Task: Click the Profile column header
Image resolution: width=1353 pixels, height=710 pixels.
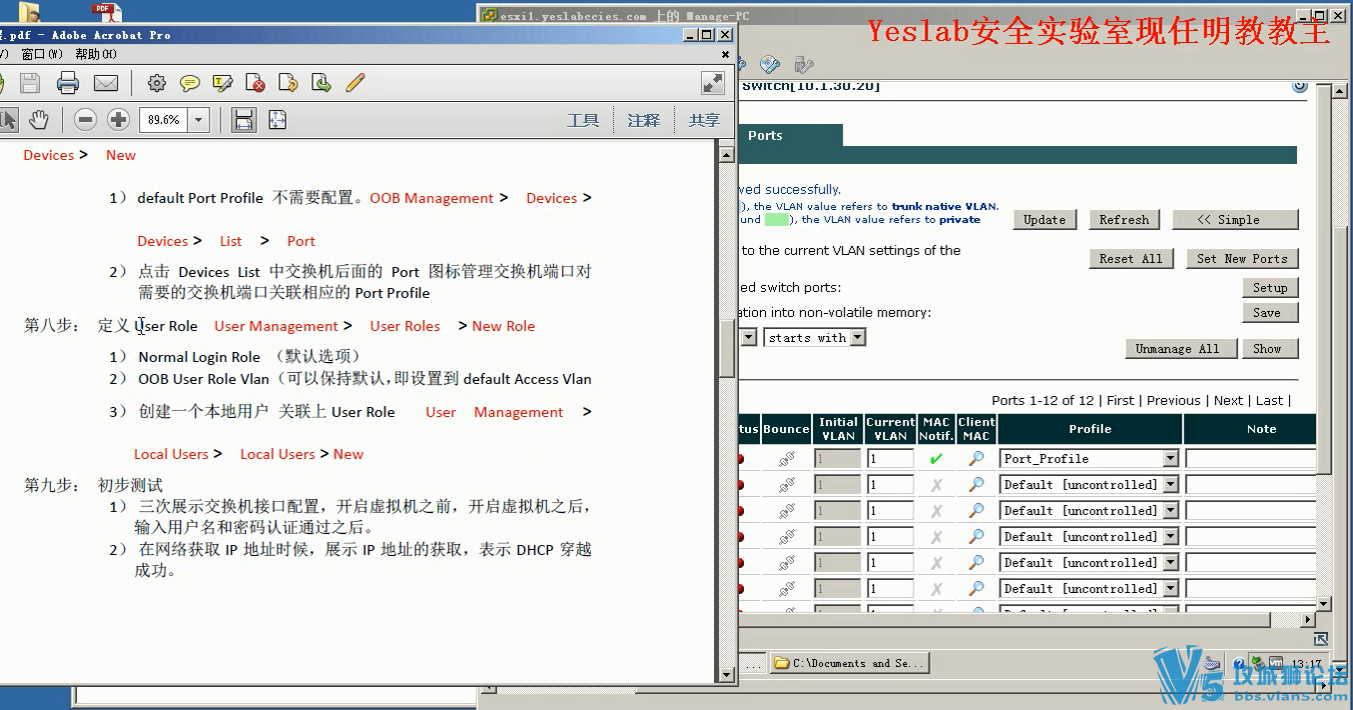Action: 1090,429
